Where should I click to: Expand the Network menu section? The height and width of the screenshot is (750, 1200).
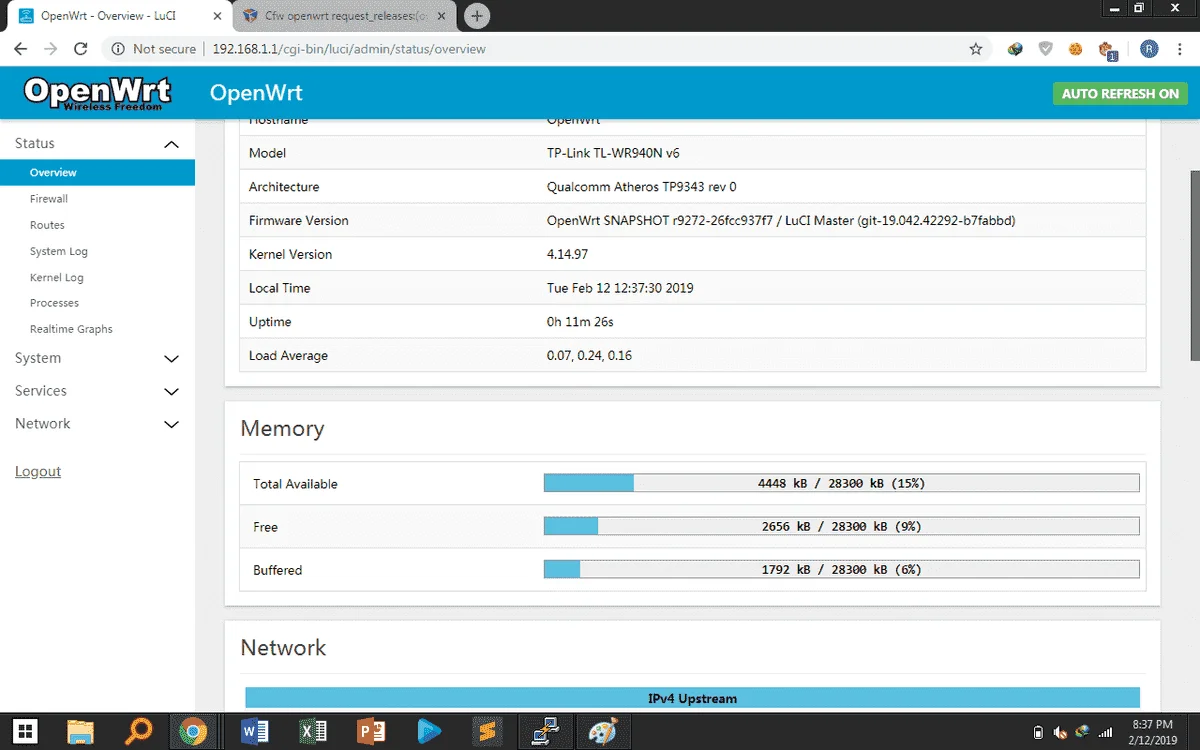tap(97, 424)
